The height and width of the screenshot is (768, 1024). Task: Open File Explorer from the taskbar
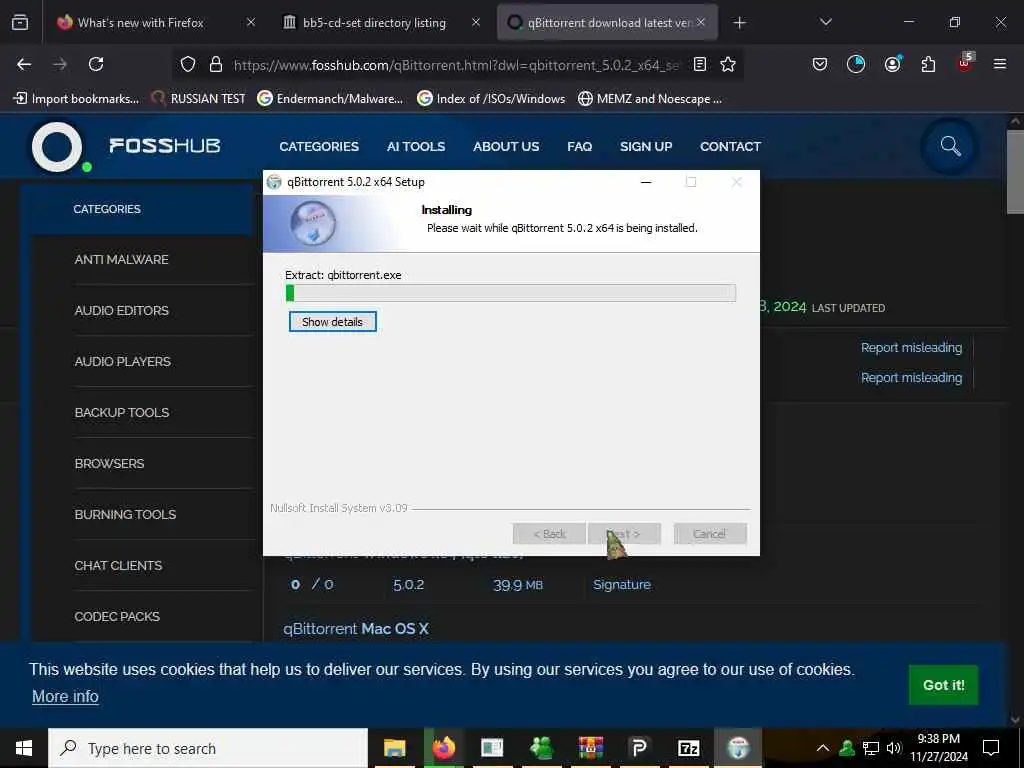tap(394, 748)
